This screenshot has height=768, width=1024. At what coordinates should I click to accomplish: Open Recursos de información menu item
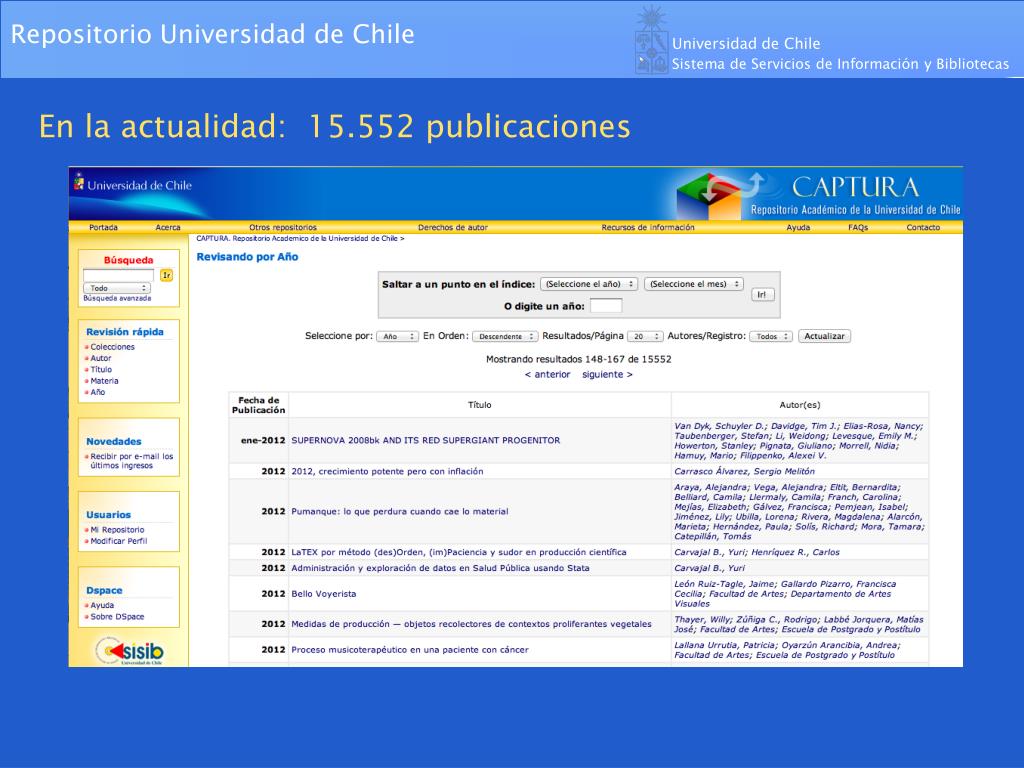coord(648,227)
